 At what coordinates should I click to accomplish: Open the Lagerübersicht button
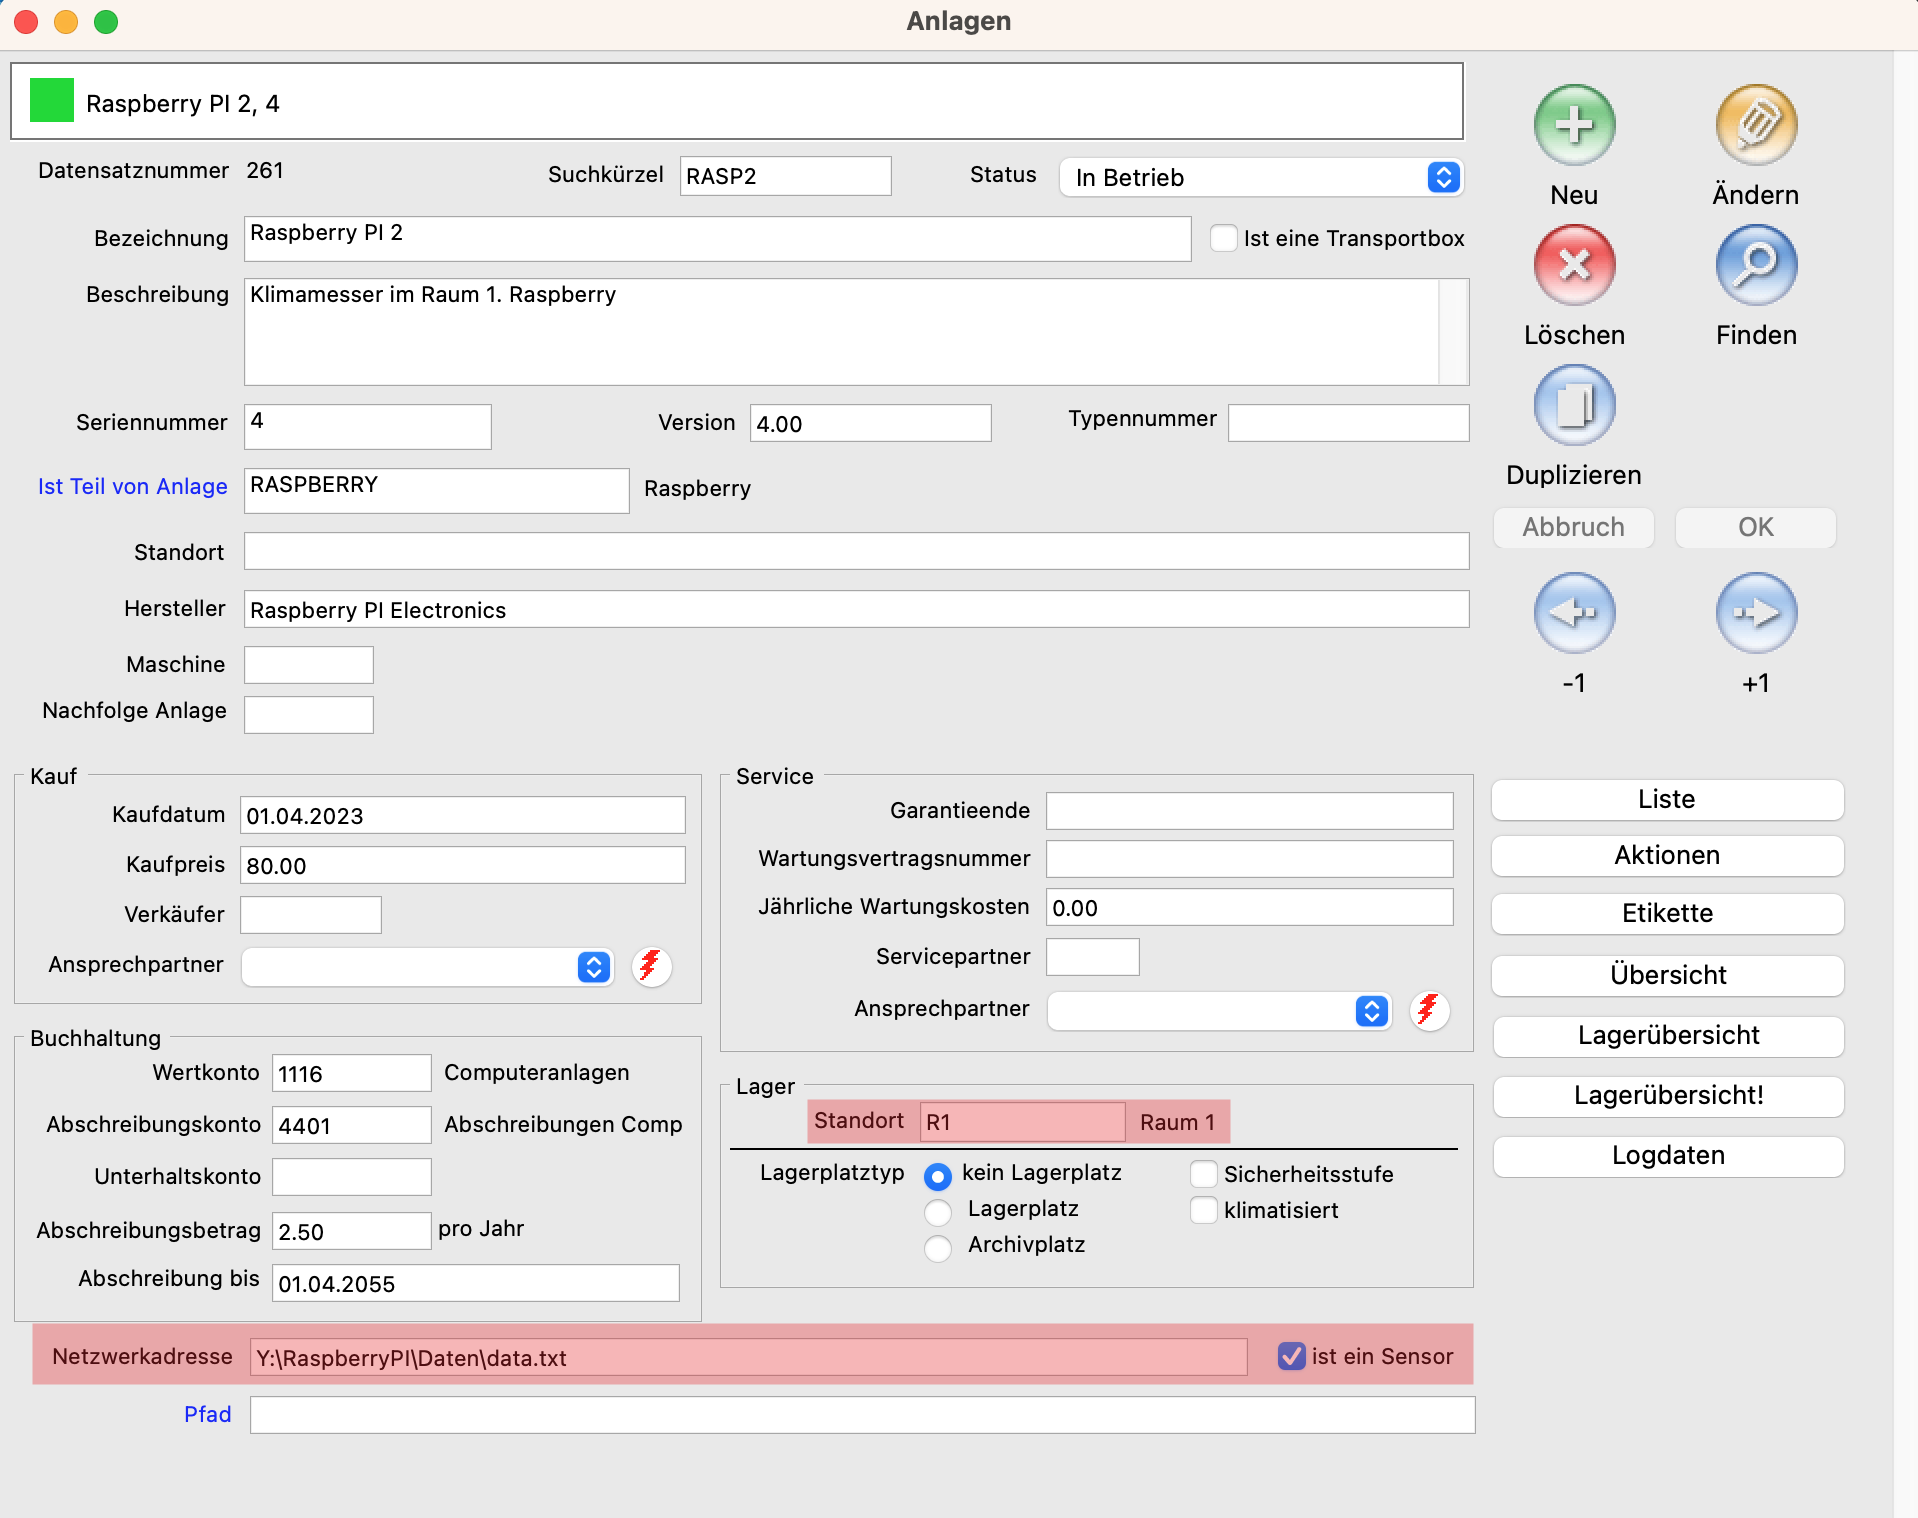(x=1667, y=1036)
